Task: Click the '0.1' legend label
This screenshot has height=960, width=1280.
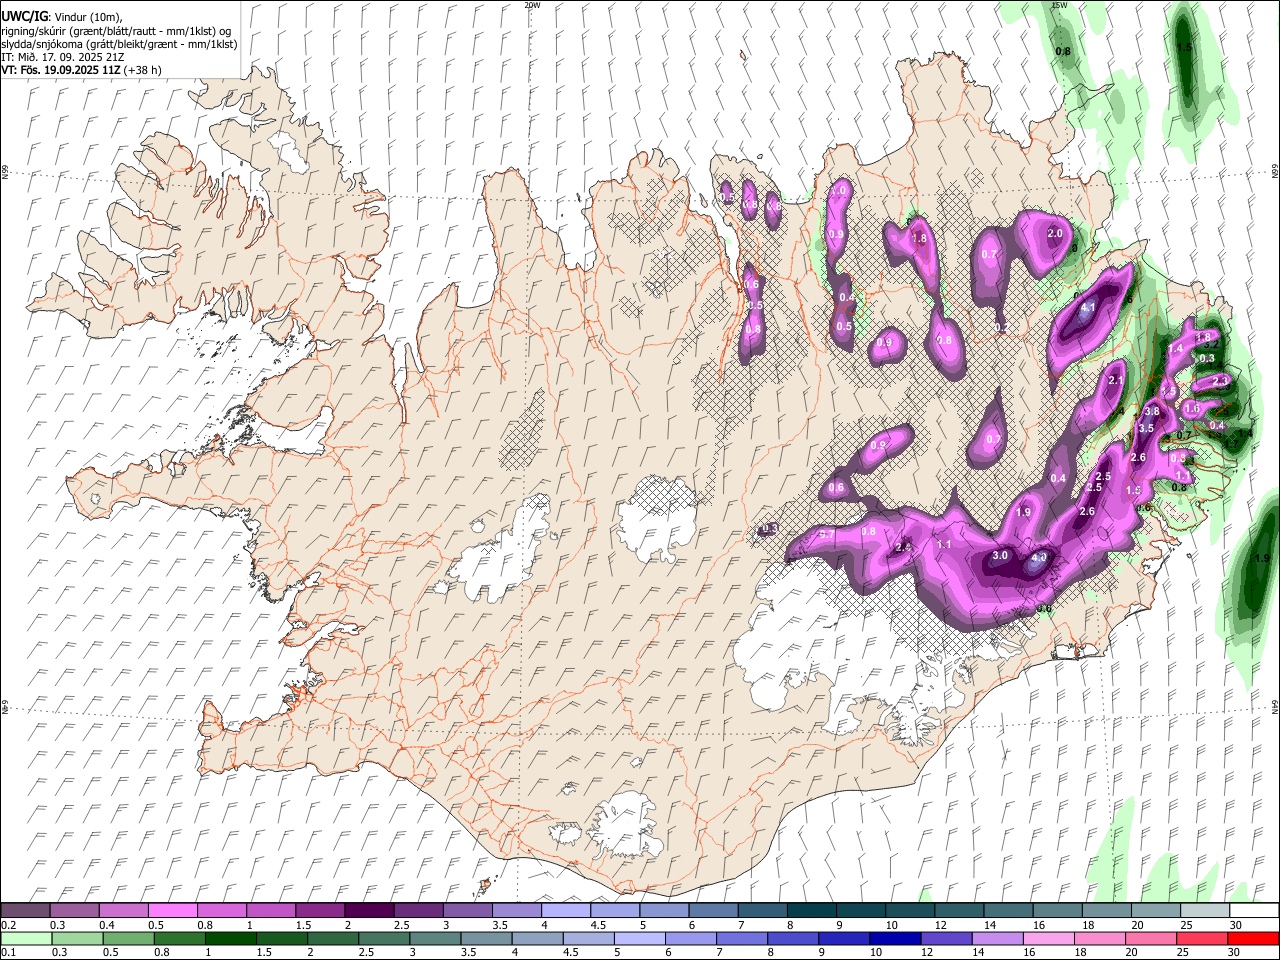Action: click(8, 953)
